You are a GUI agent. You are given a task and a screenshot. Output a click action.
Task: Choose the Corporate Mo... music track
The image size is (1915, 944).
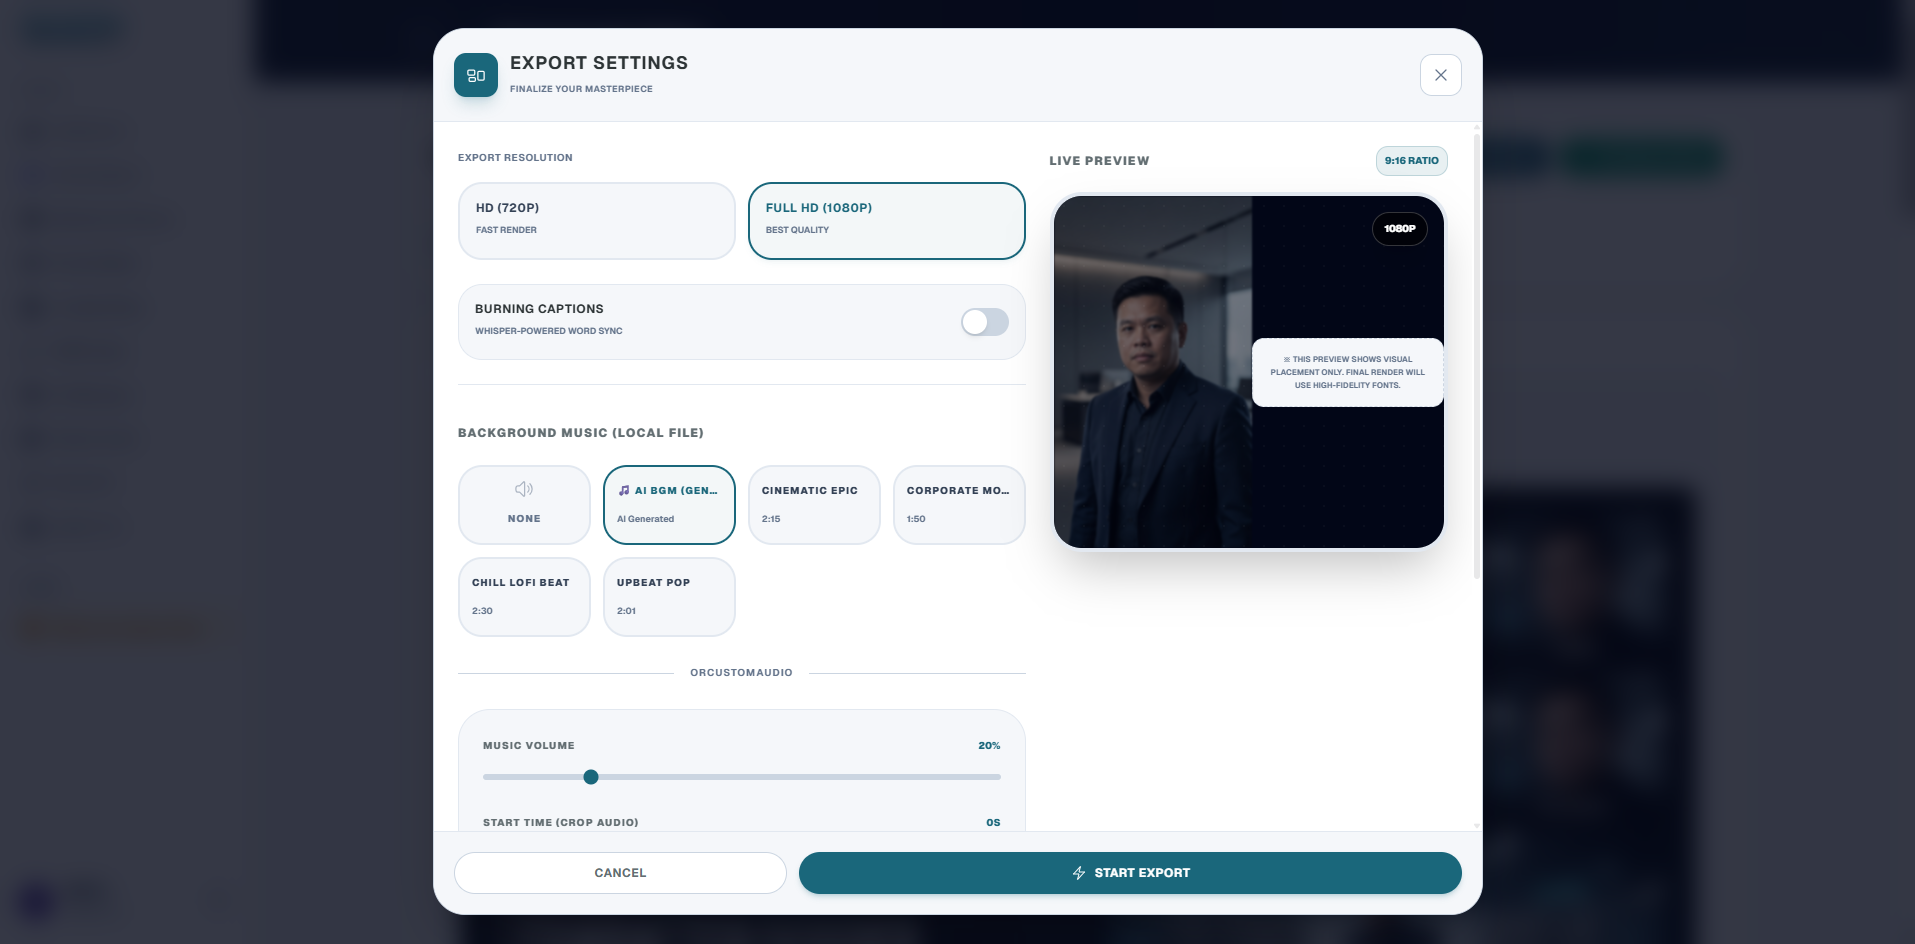(959, 505)
